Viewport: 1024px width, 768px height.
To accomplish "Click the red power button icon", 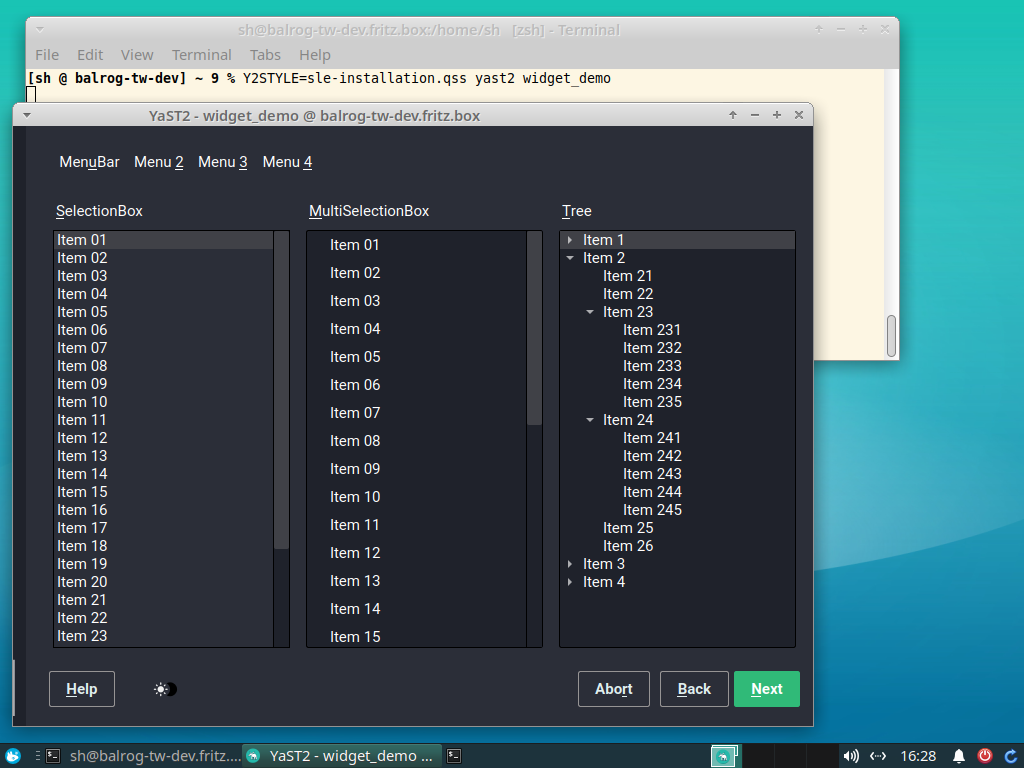I will point(985,756).
